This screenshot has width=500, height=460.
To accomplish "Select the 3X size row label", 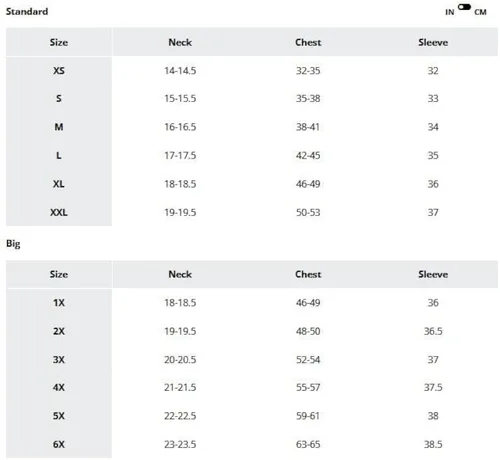I will pyautogui.click(x=59, y=360).
